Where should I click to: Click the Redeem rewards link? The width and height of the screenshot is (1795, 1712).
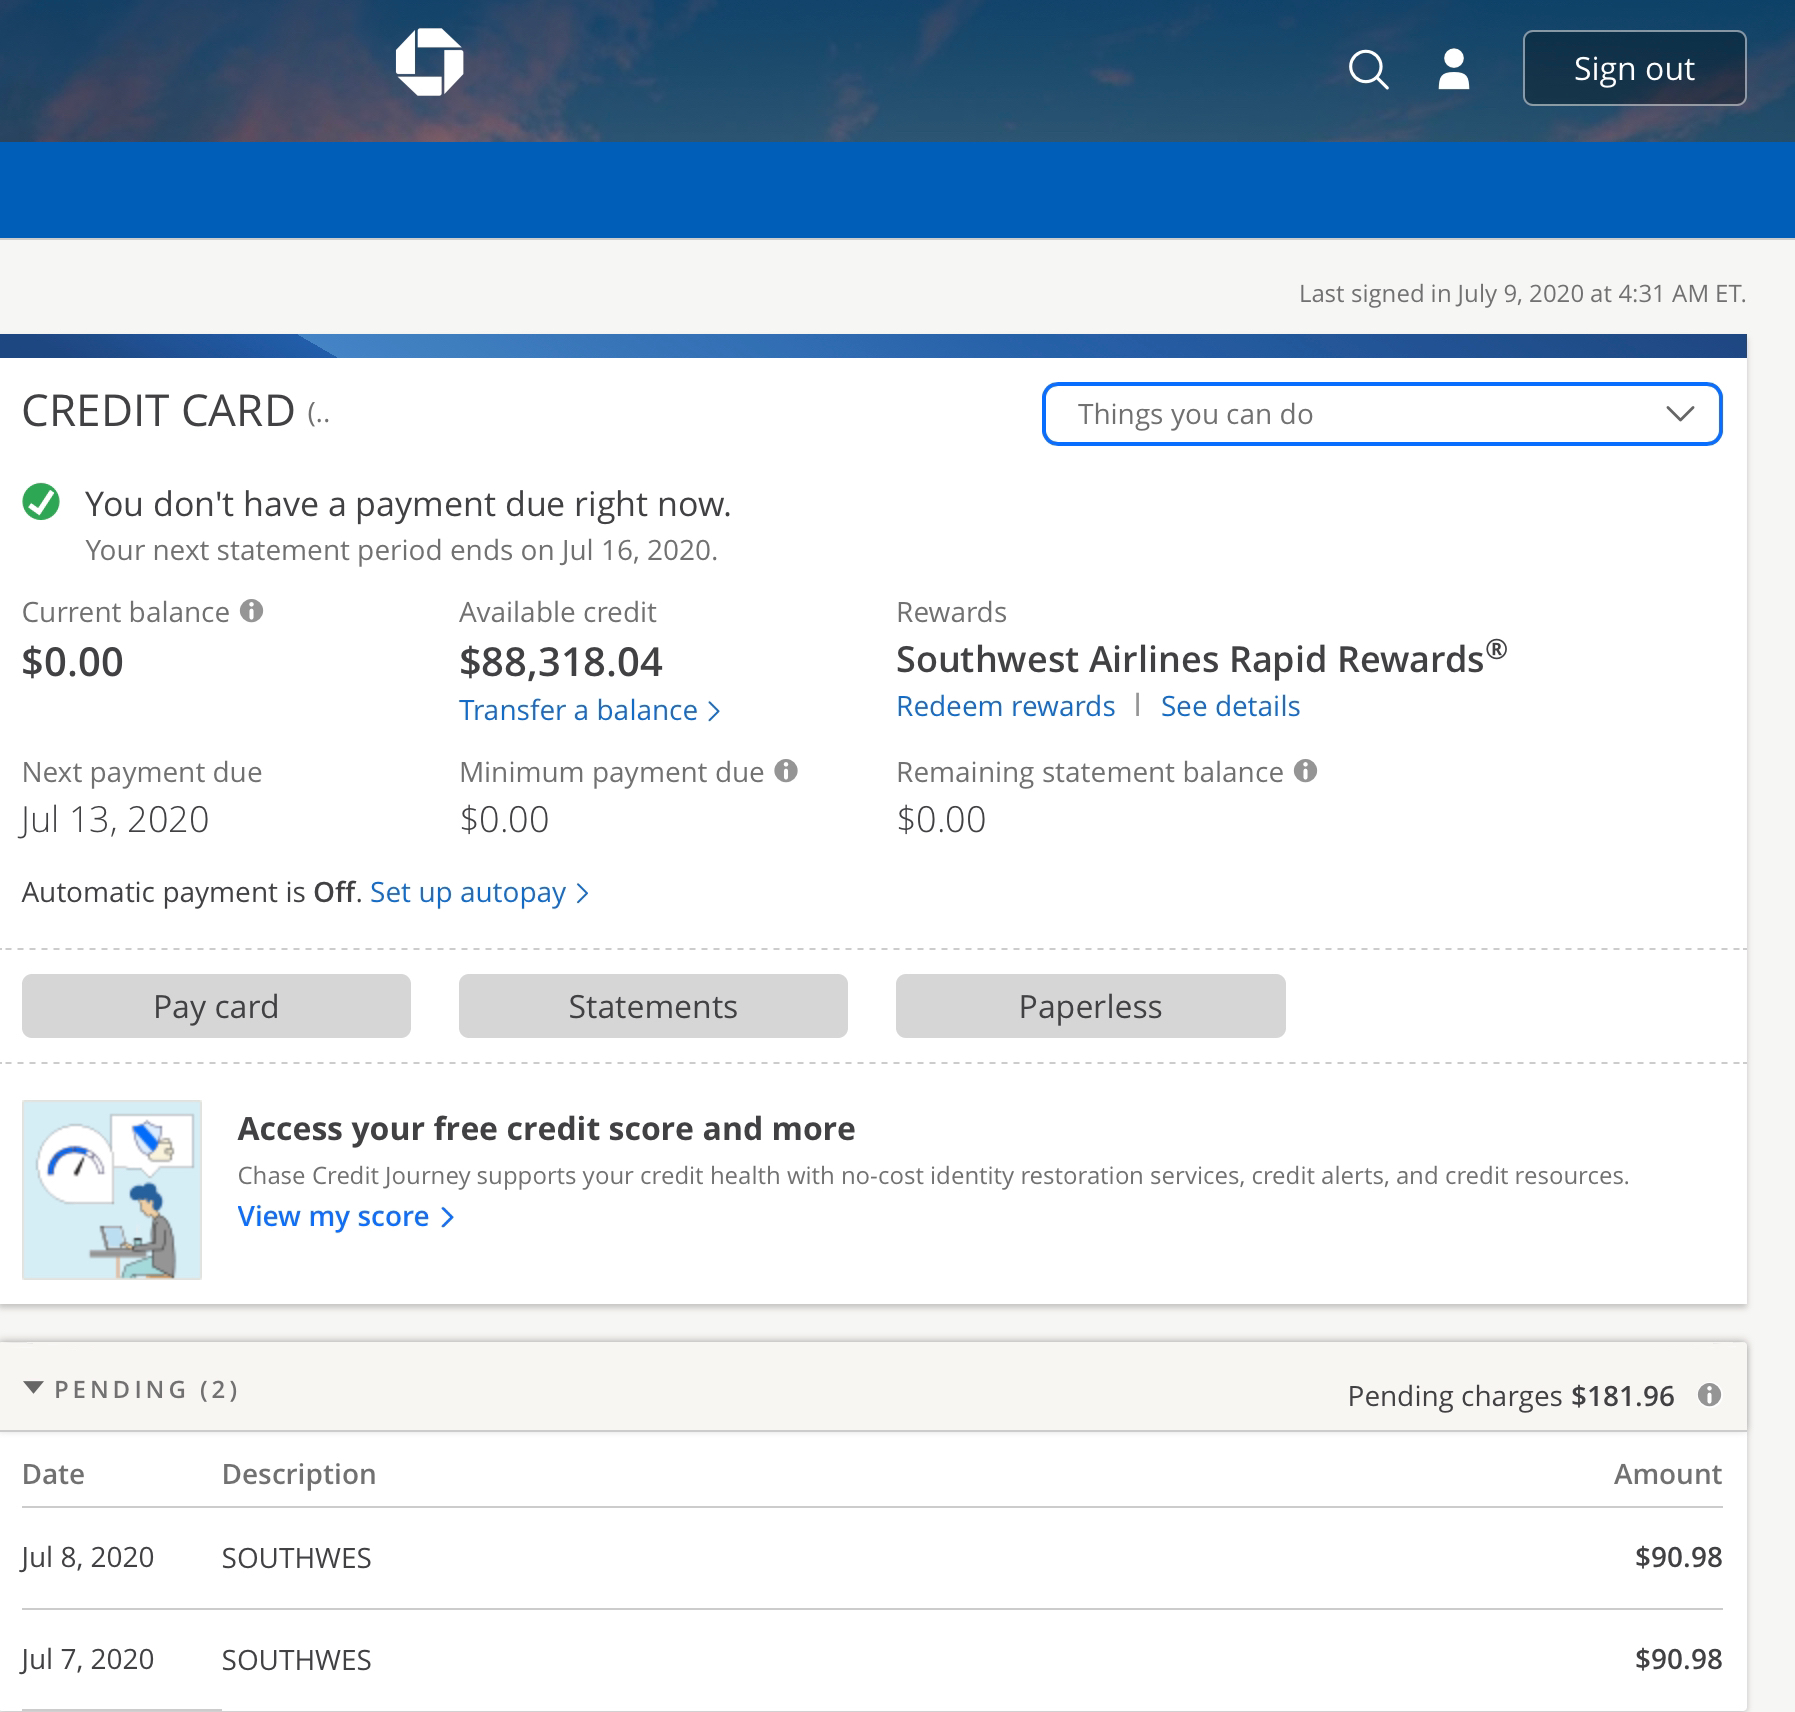click(1005, 706)
